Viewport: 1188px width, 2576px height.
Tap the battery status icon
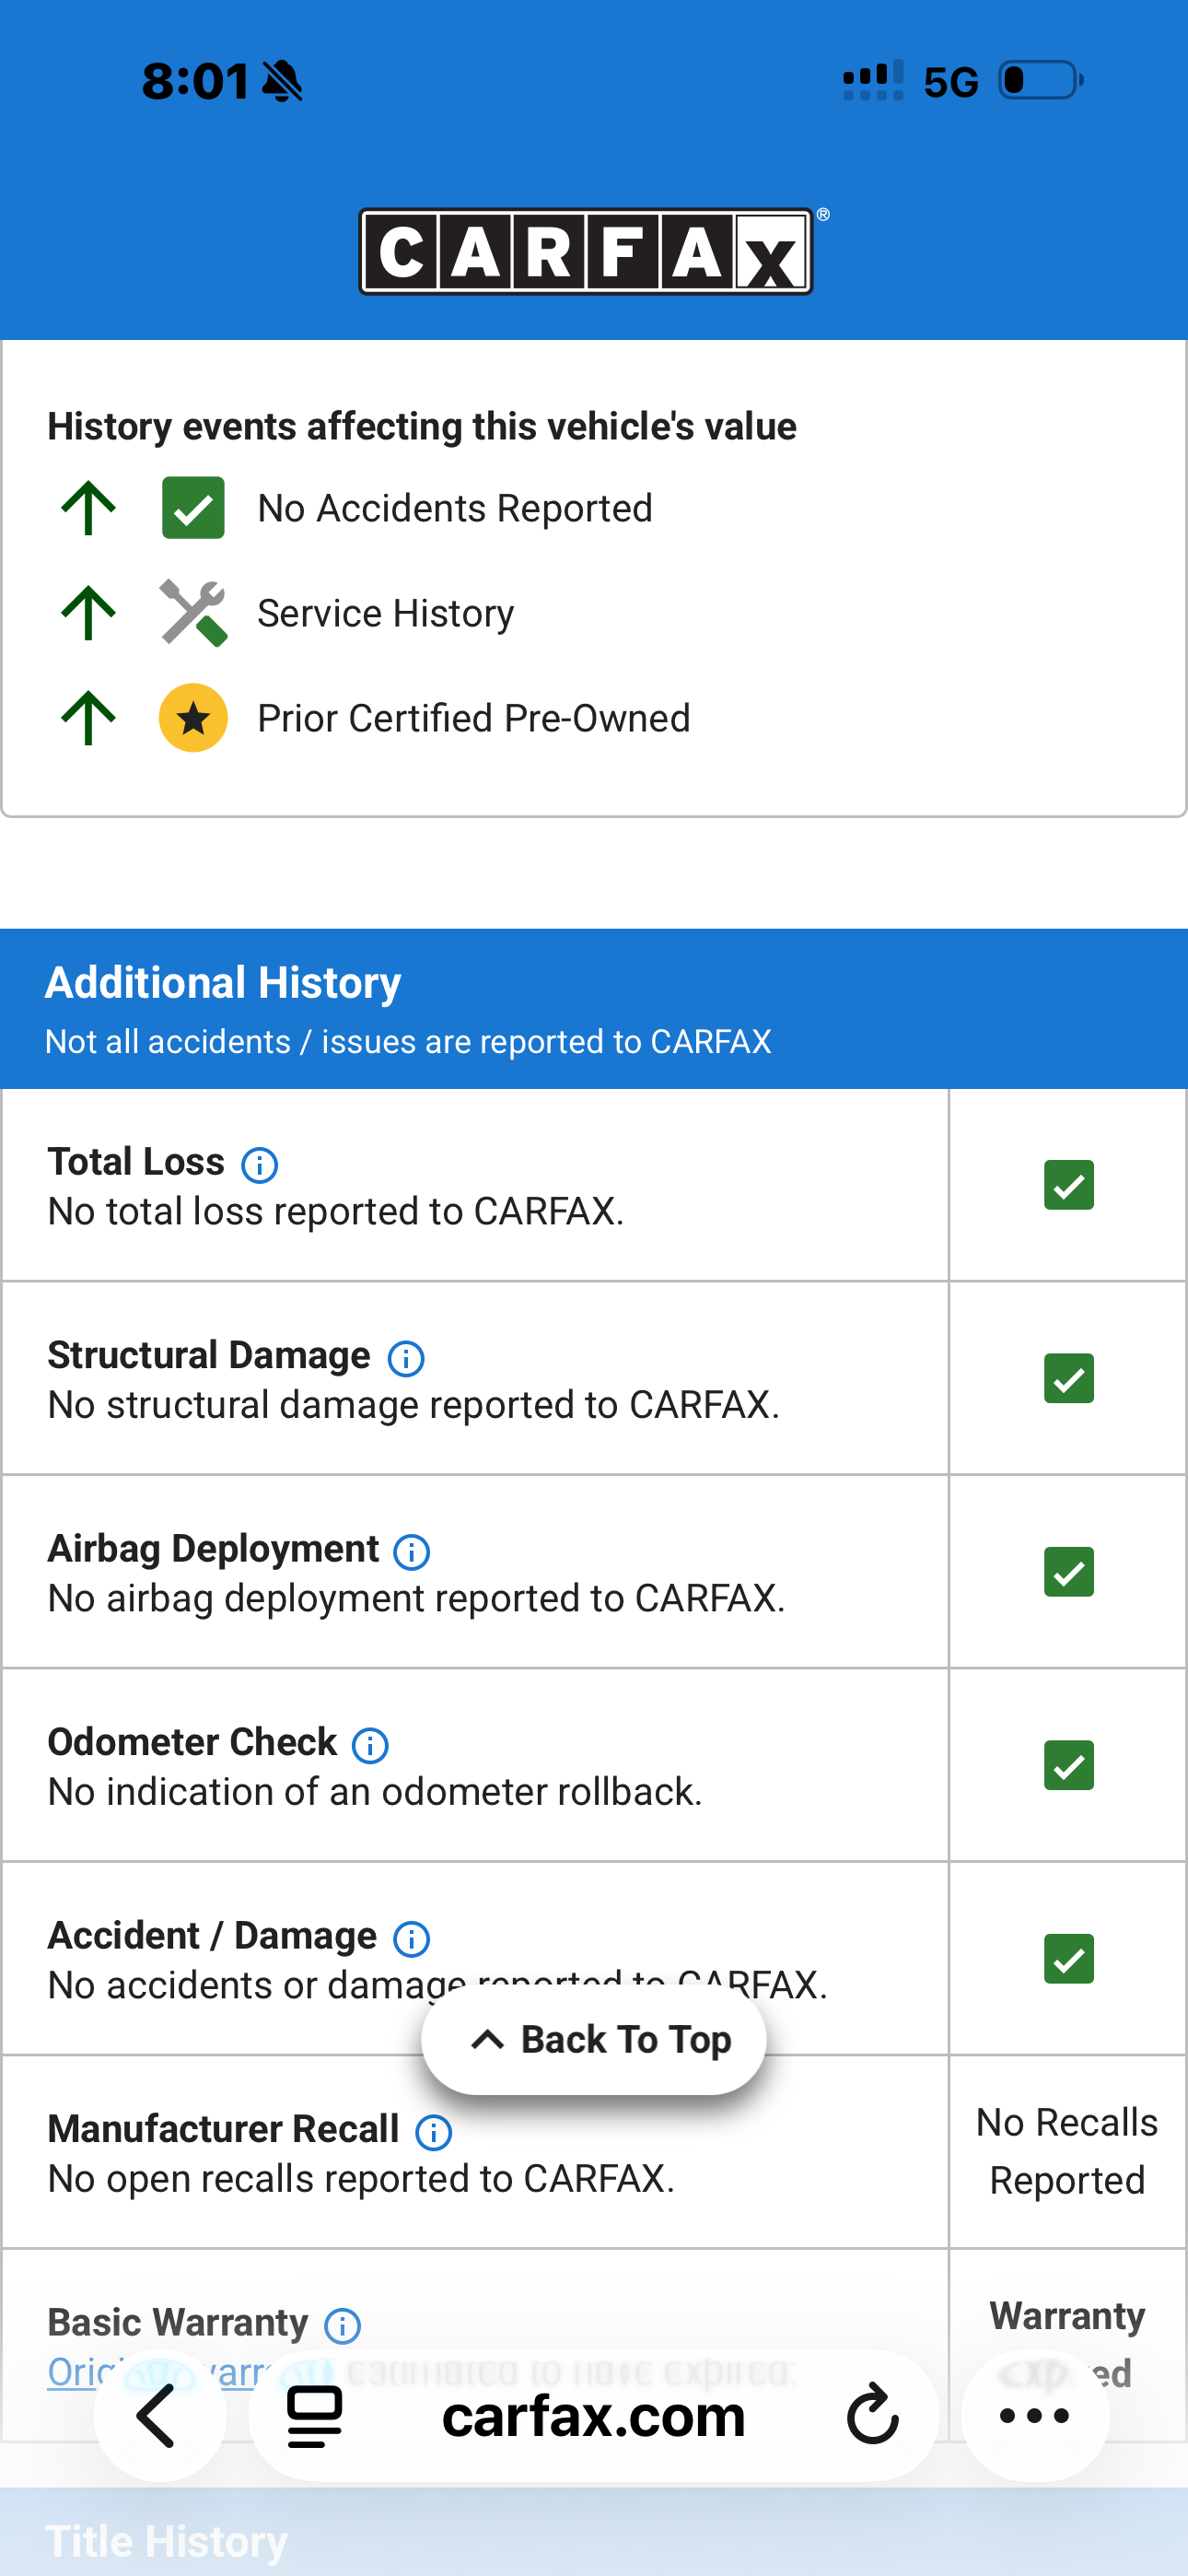(x=1041, y=80)
